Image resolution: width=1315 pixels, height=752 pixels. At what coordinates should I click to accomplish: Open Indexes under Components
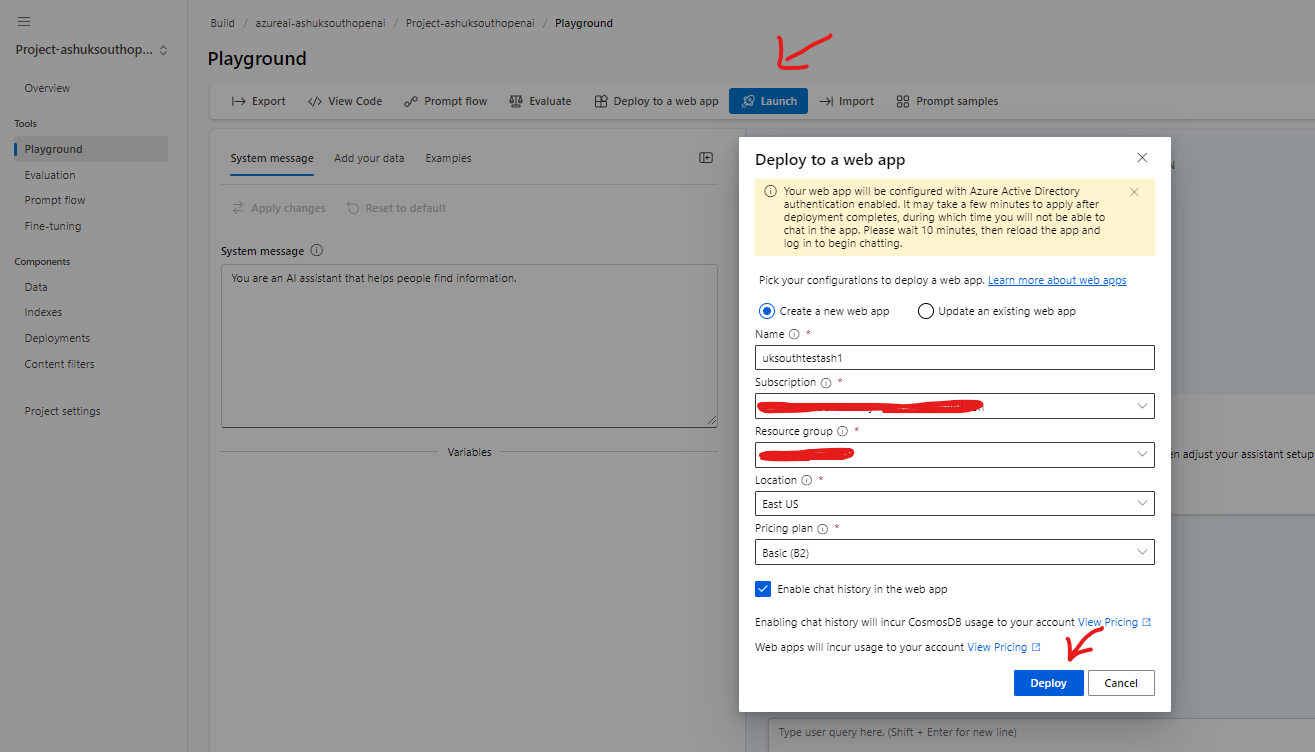[x=43, y=312]
